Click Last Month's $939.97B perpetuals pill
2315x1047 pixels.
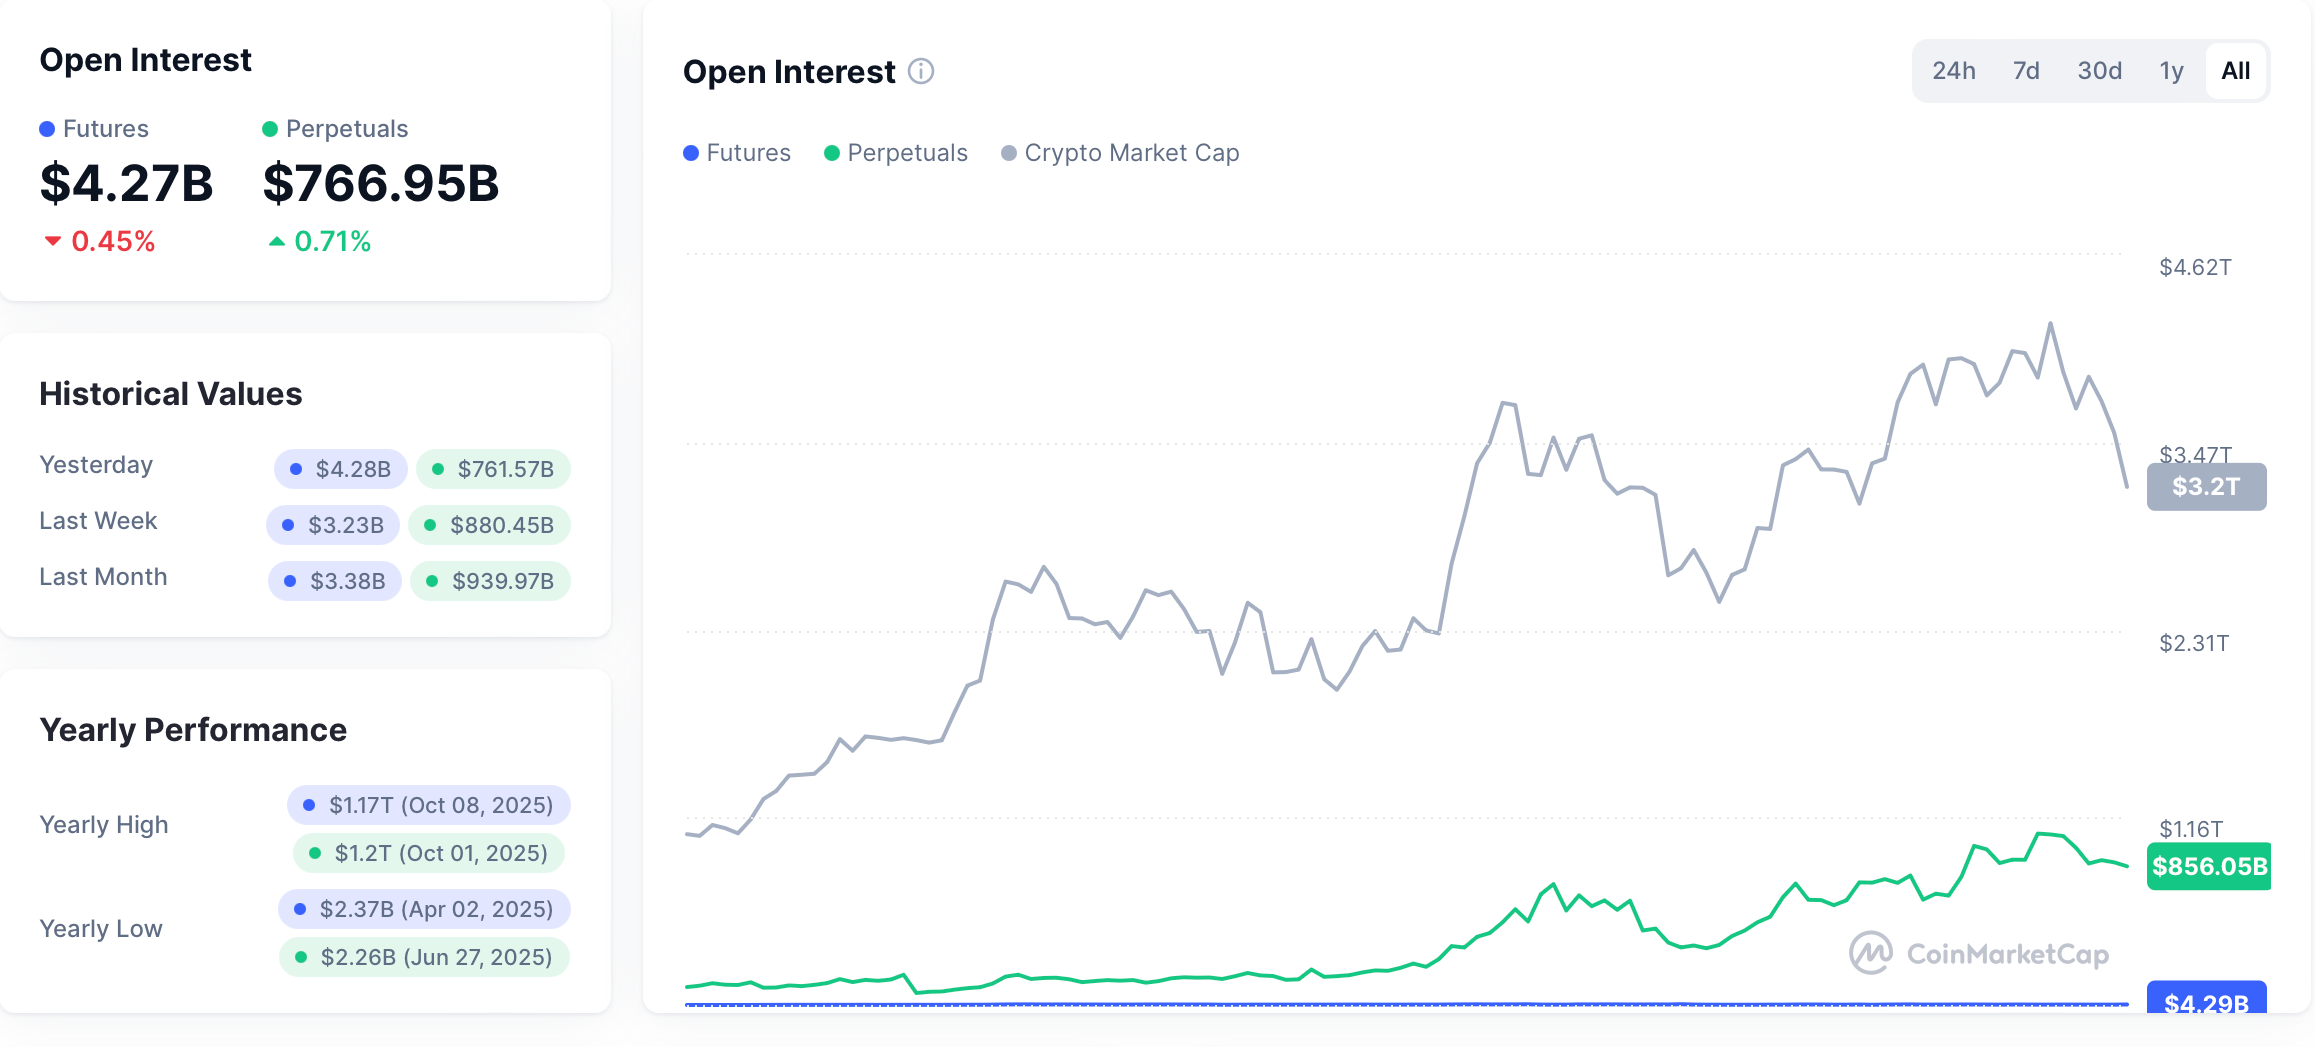click(491, 581)
